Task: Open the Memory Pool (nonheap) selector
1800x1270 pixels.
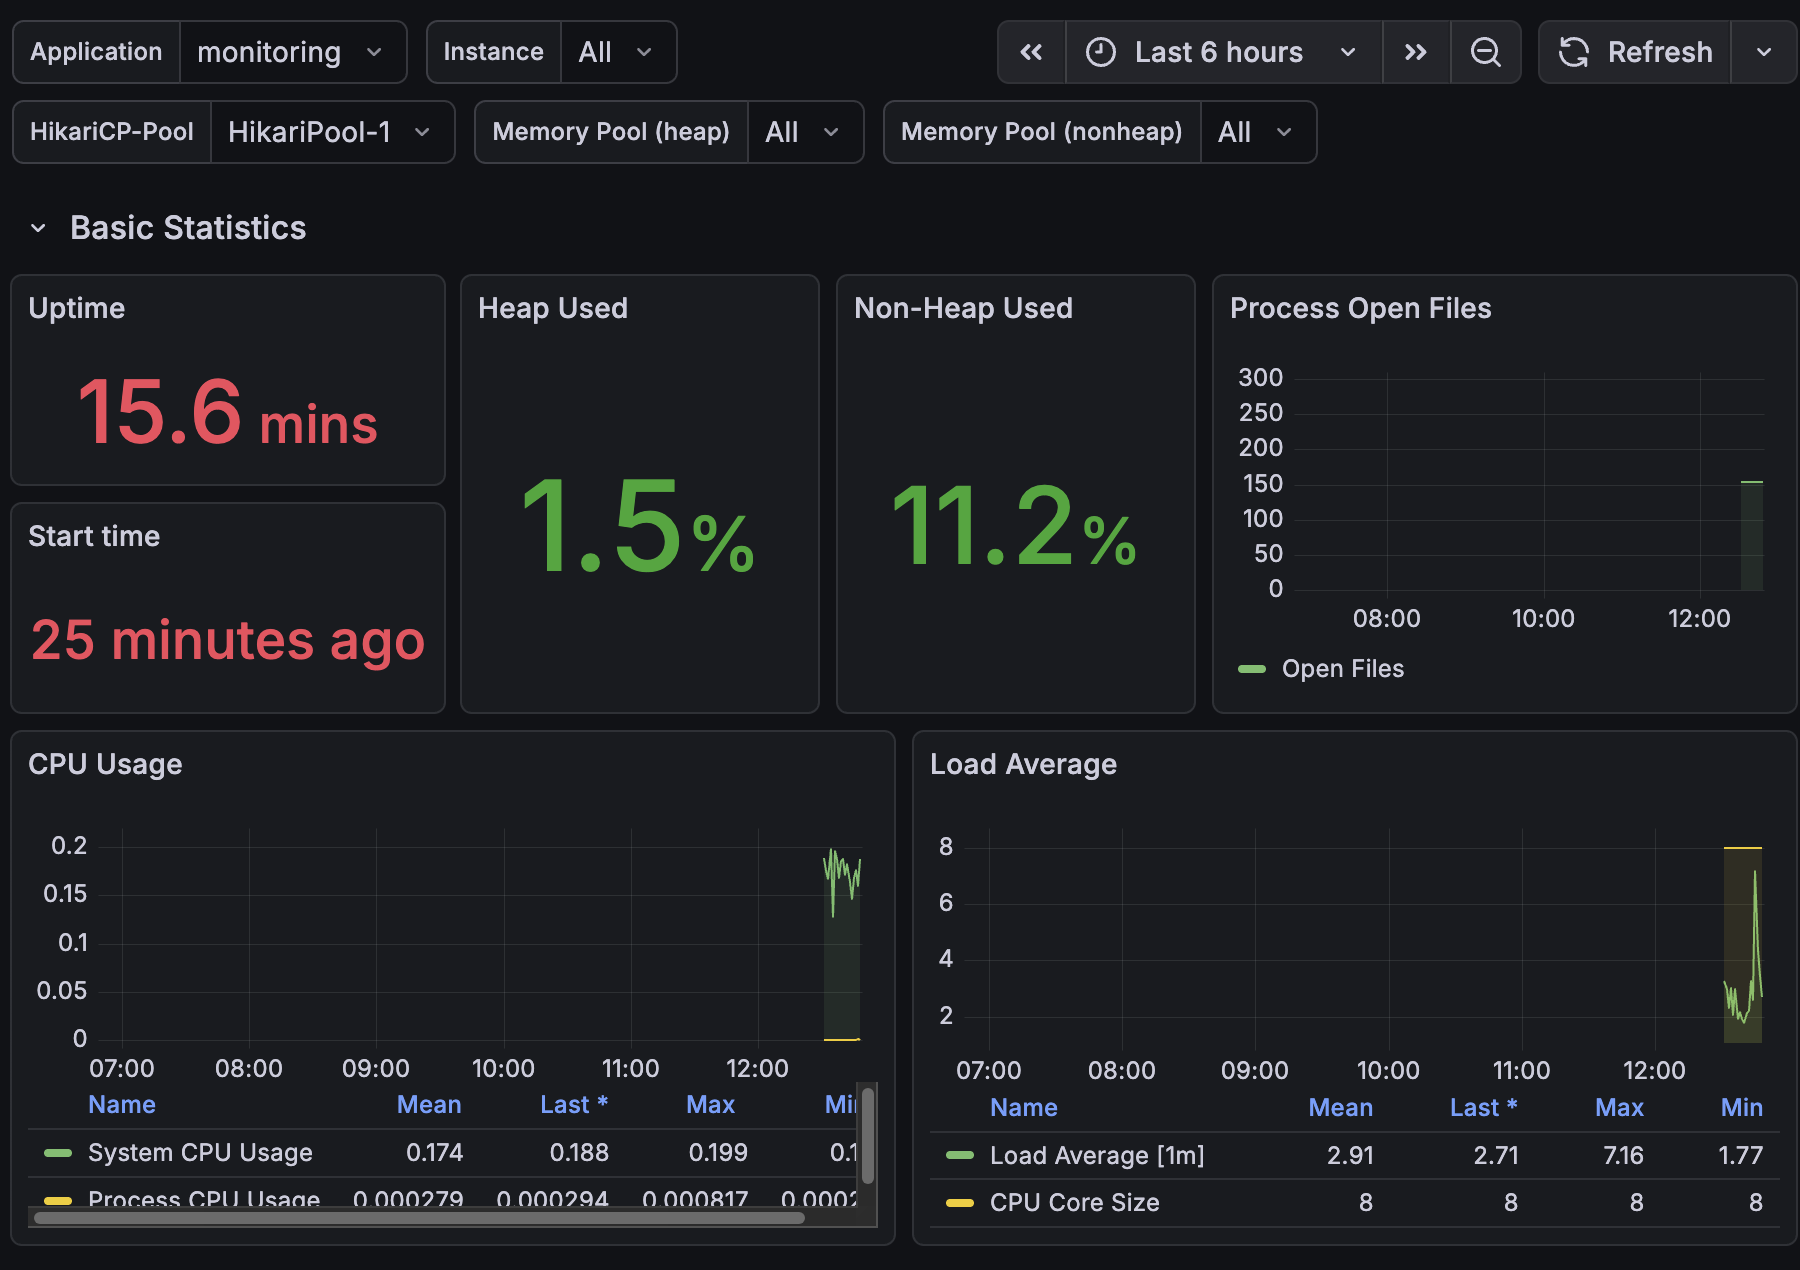Action: pyautogui.click(x=1256, y=132)
